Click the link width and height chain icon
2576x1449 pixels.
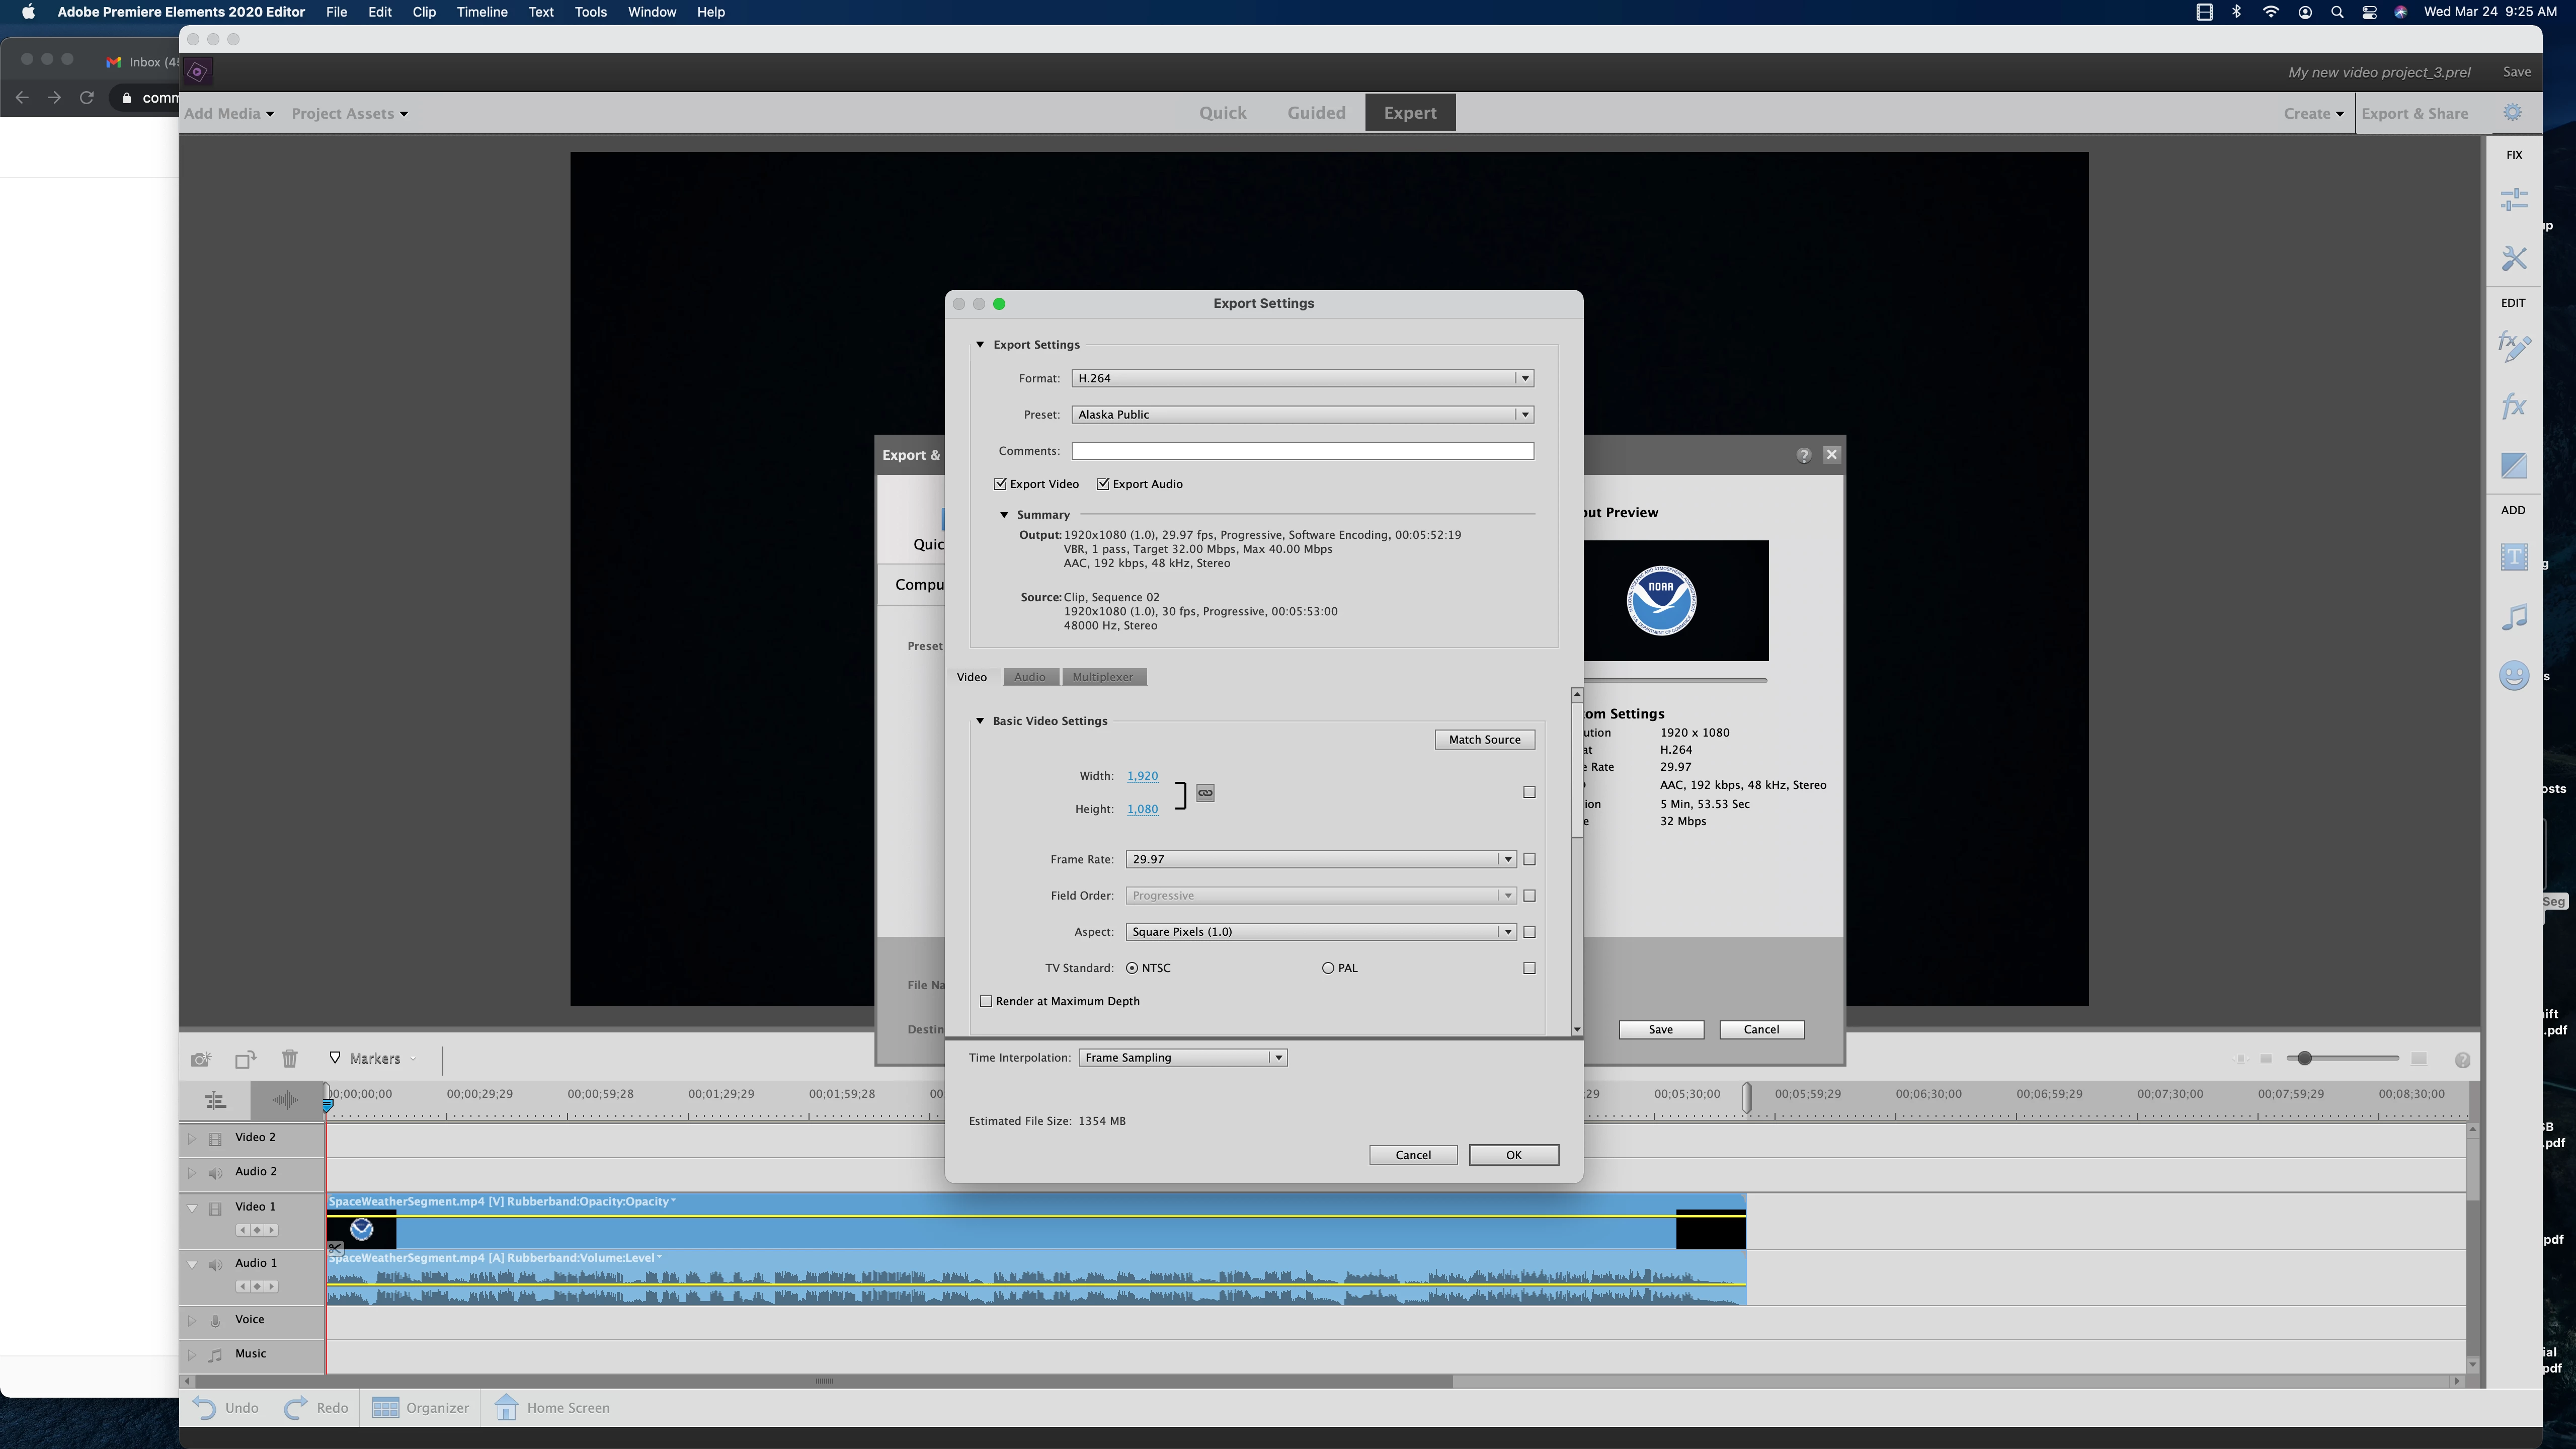click(x=1205, y=793)
